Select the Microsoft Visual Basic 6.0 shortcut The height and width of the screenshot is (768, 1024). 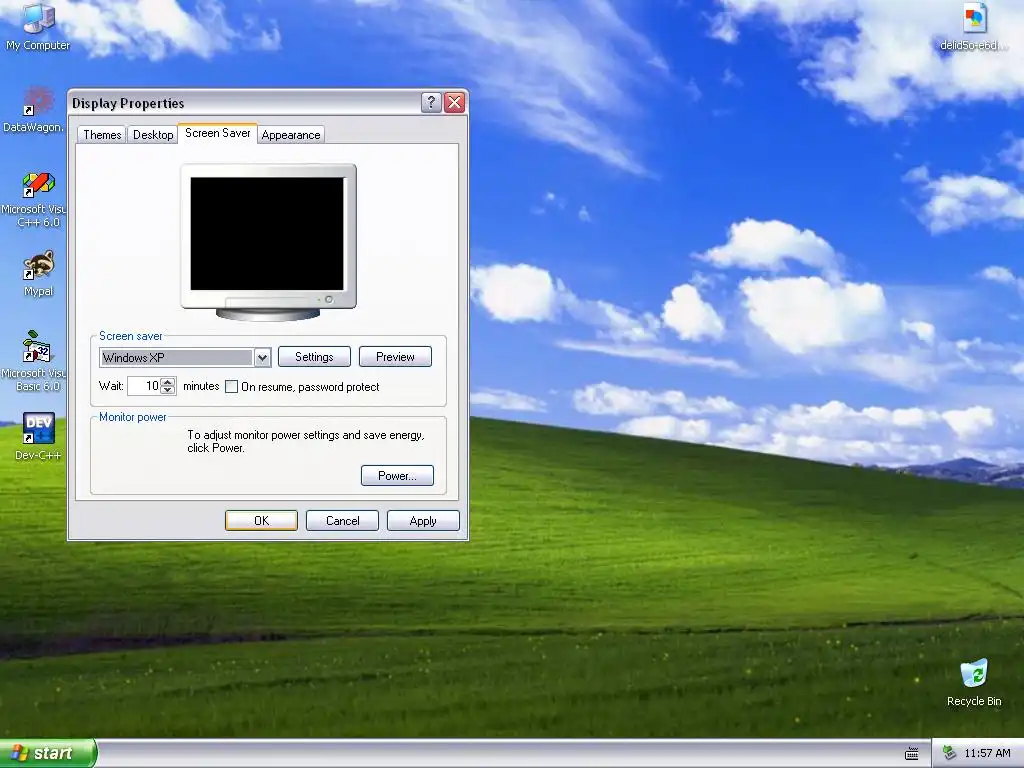click(x=36, y=360)
